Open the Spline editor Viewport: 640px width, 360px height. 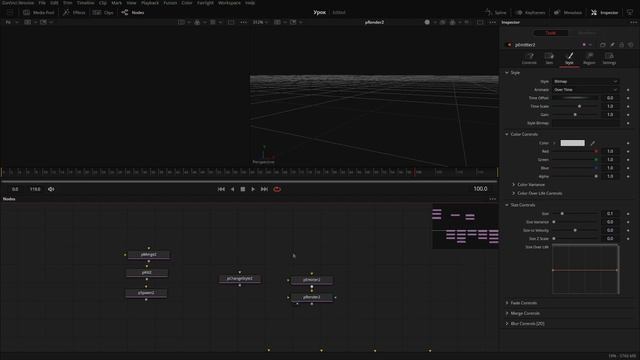click(x=496, y=13)
